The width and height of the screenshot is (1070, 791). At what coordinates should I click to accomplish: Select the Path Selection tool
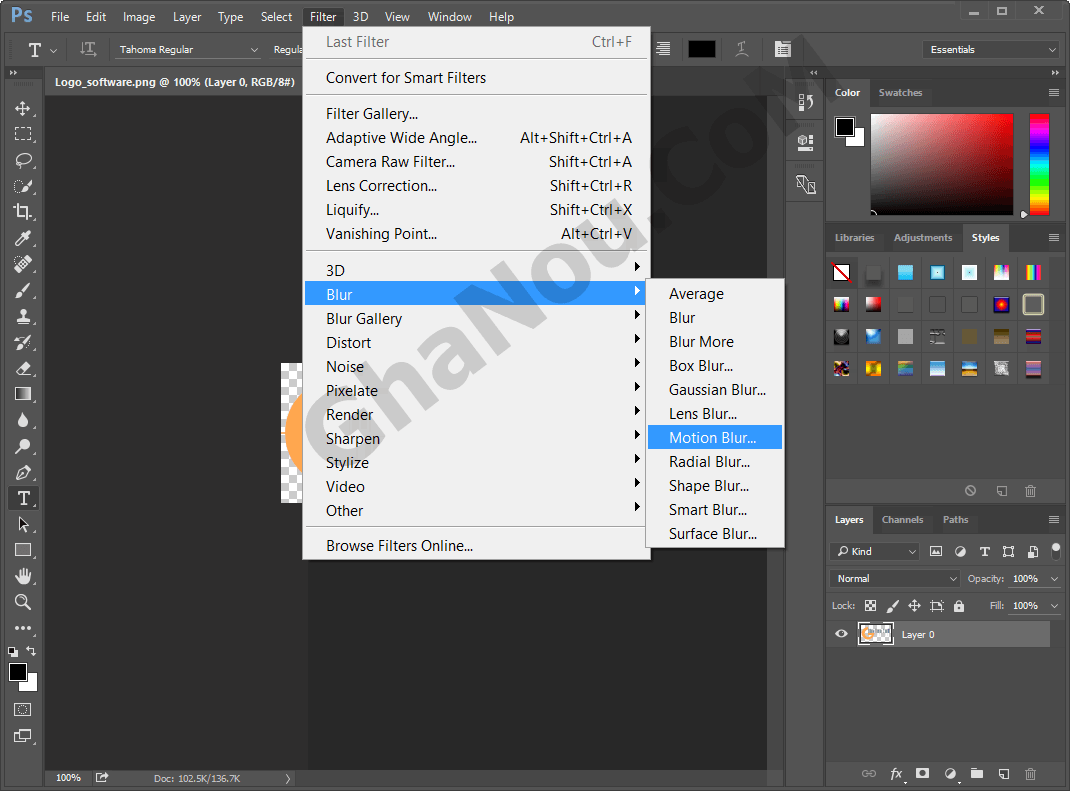[x=23, y=524]
